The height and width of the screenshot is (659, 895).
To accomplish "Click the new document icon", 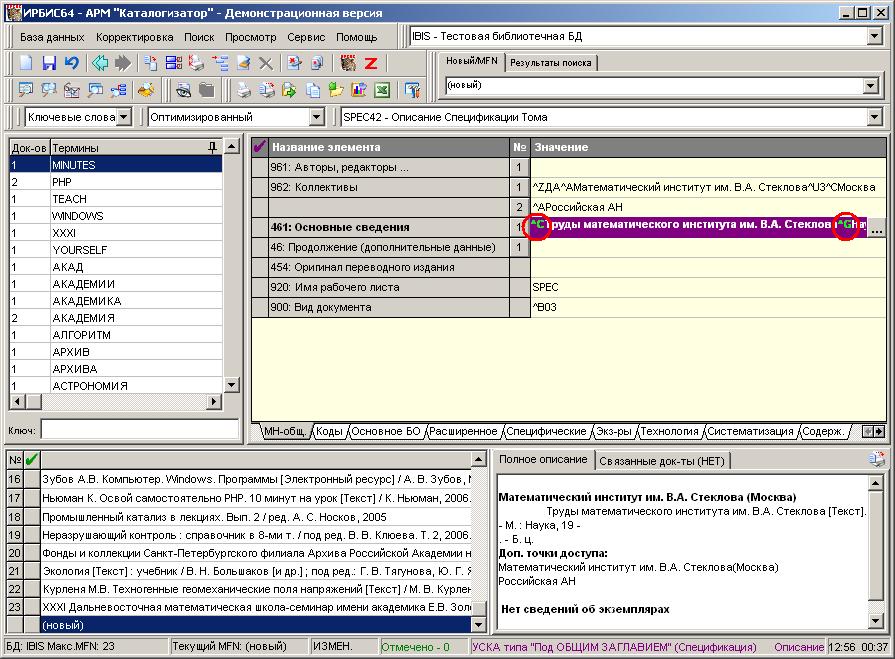I will pyautogui.click(x=27, y=63).
